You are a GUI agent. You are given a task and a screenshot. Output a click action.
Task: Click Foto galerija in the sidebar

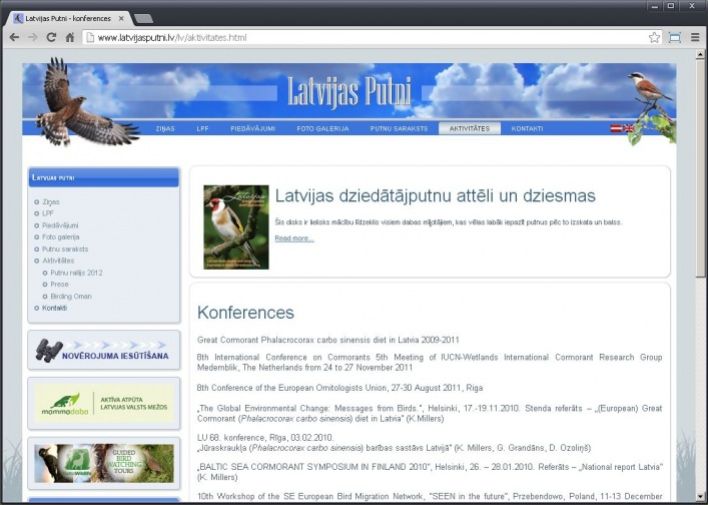(61, 237)
